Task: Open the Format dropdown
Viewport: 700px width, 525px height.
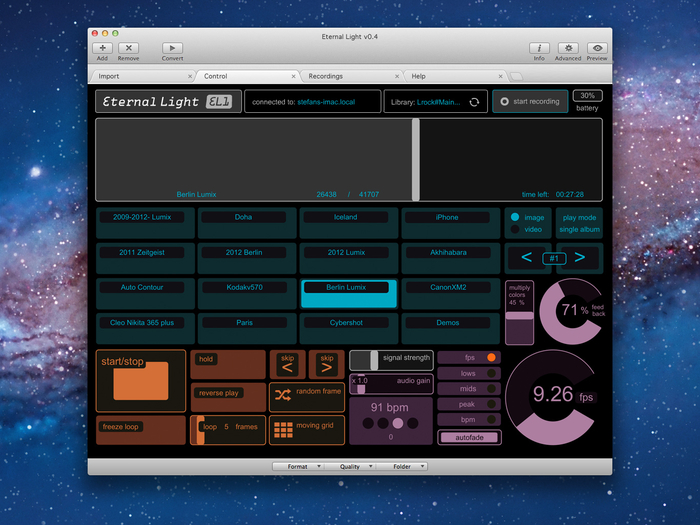Action: pos(298,467)
